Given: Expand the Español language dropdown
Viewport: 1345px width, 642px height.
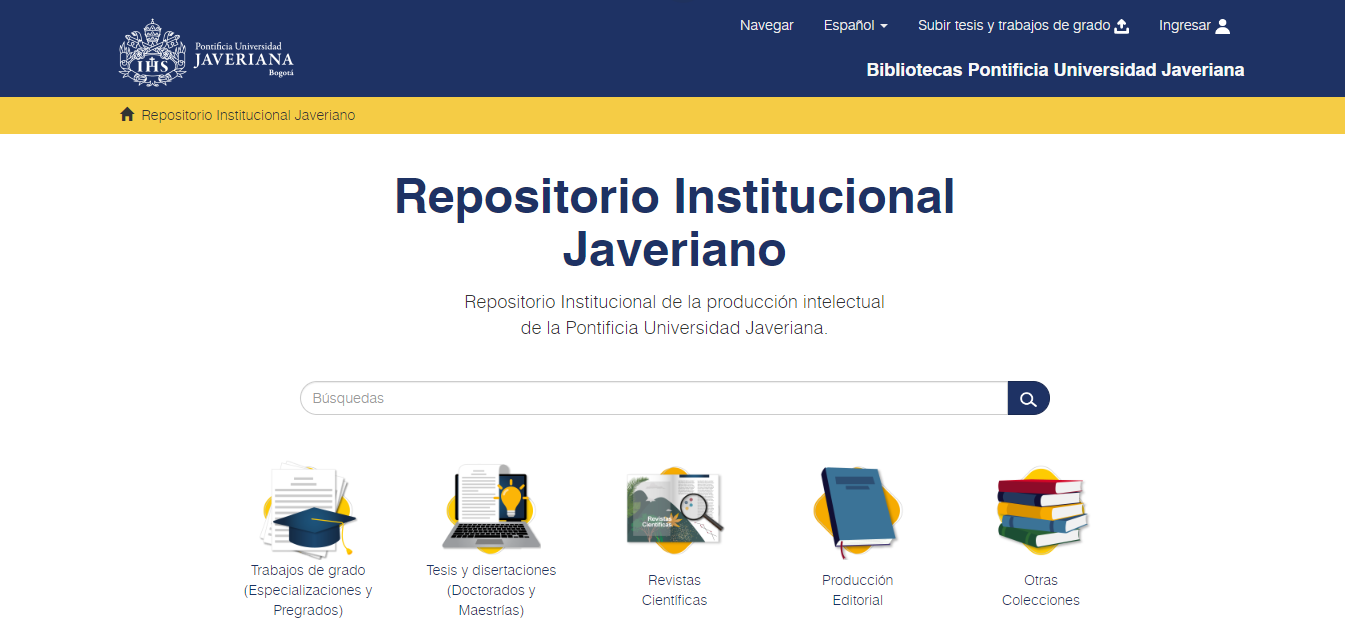Looking at the screenshot, I should [855, 26].
